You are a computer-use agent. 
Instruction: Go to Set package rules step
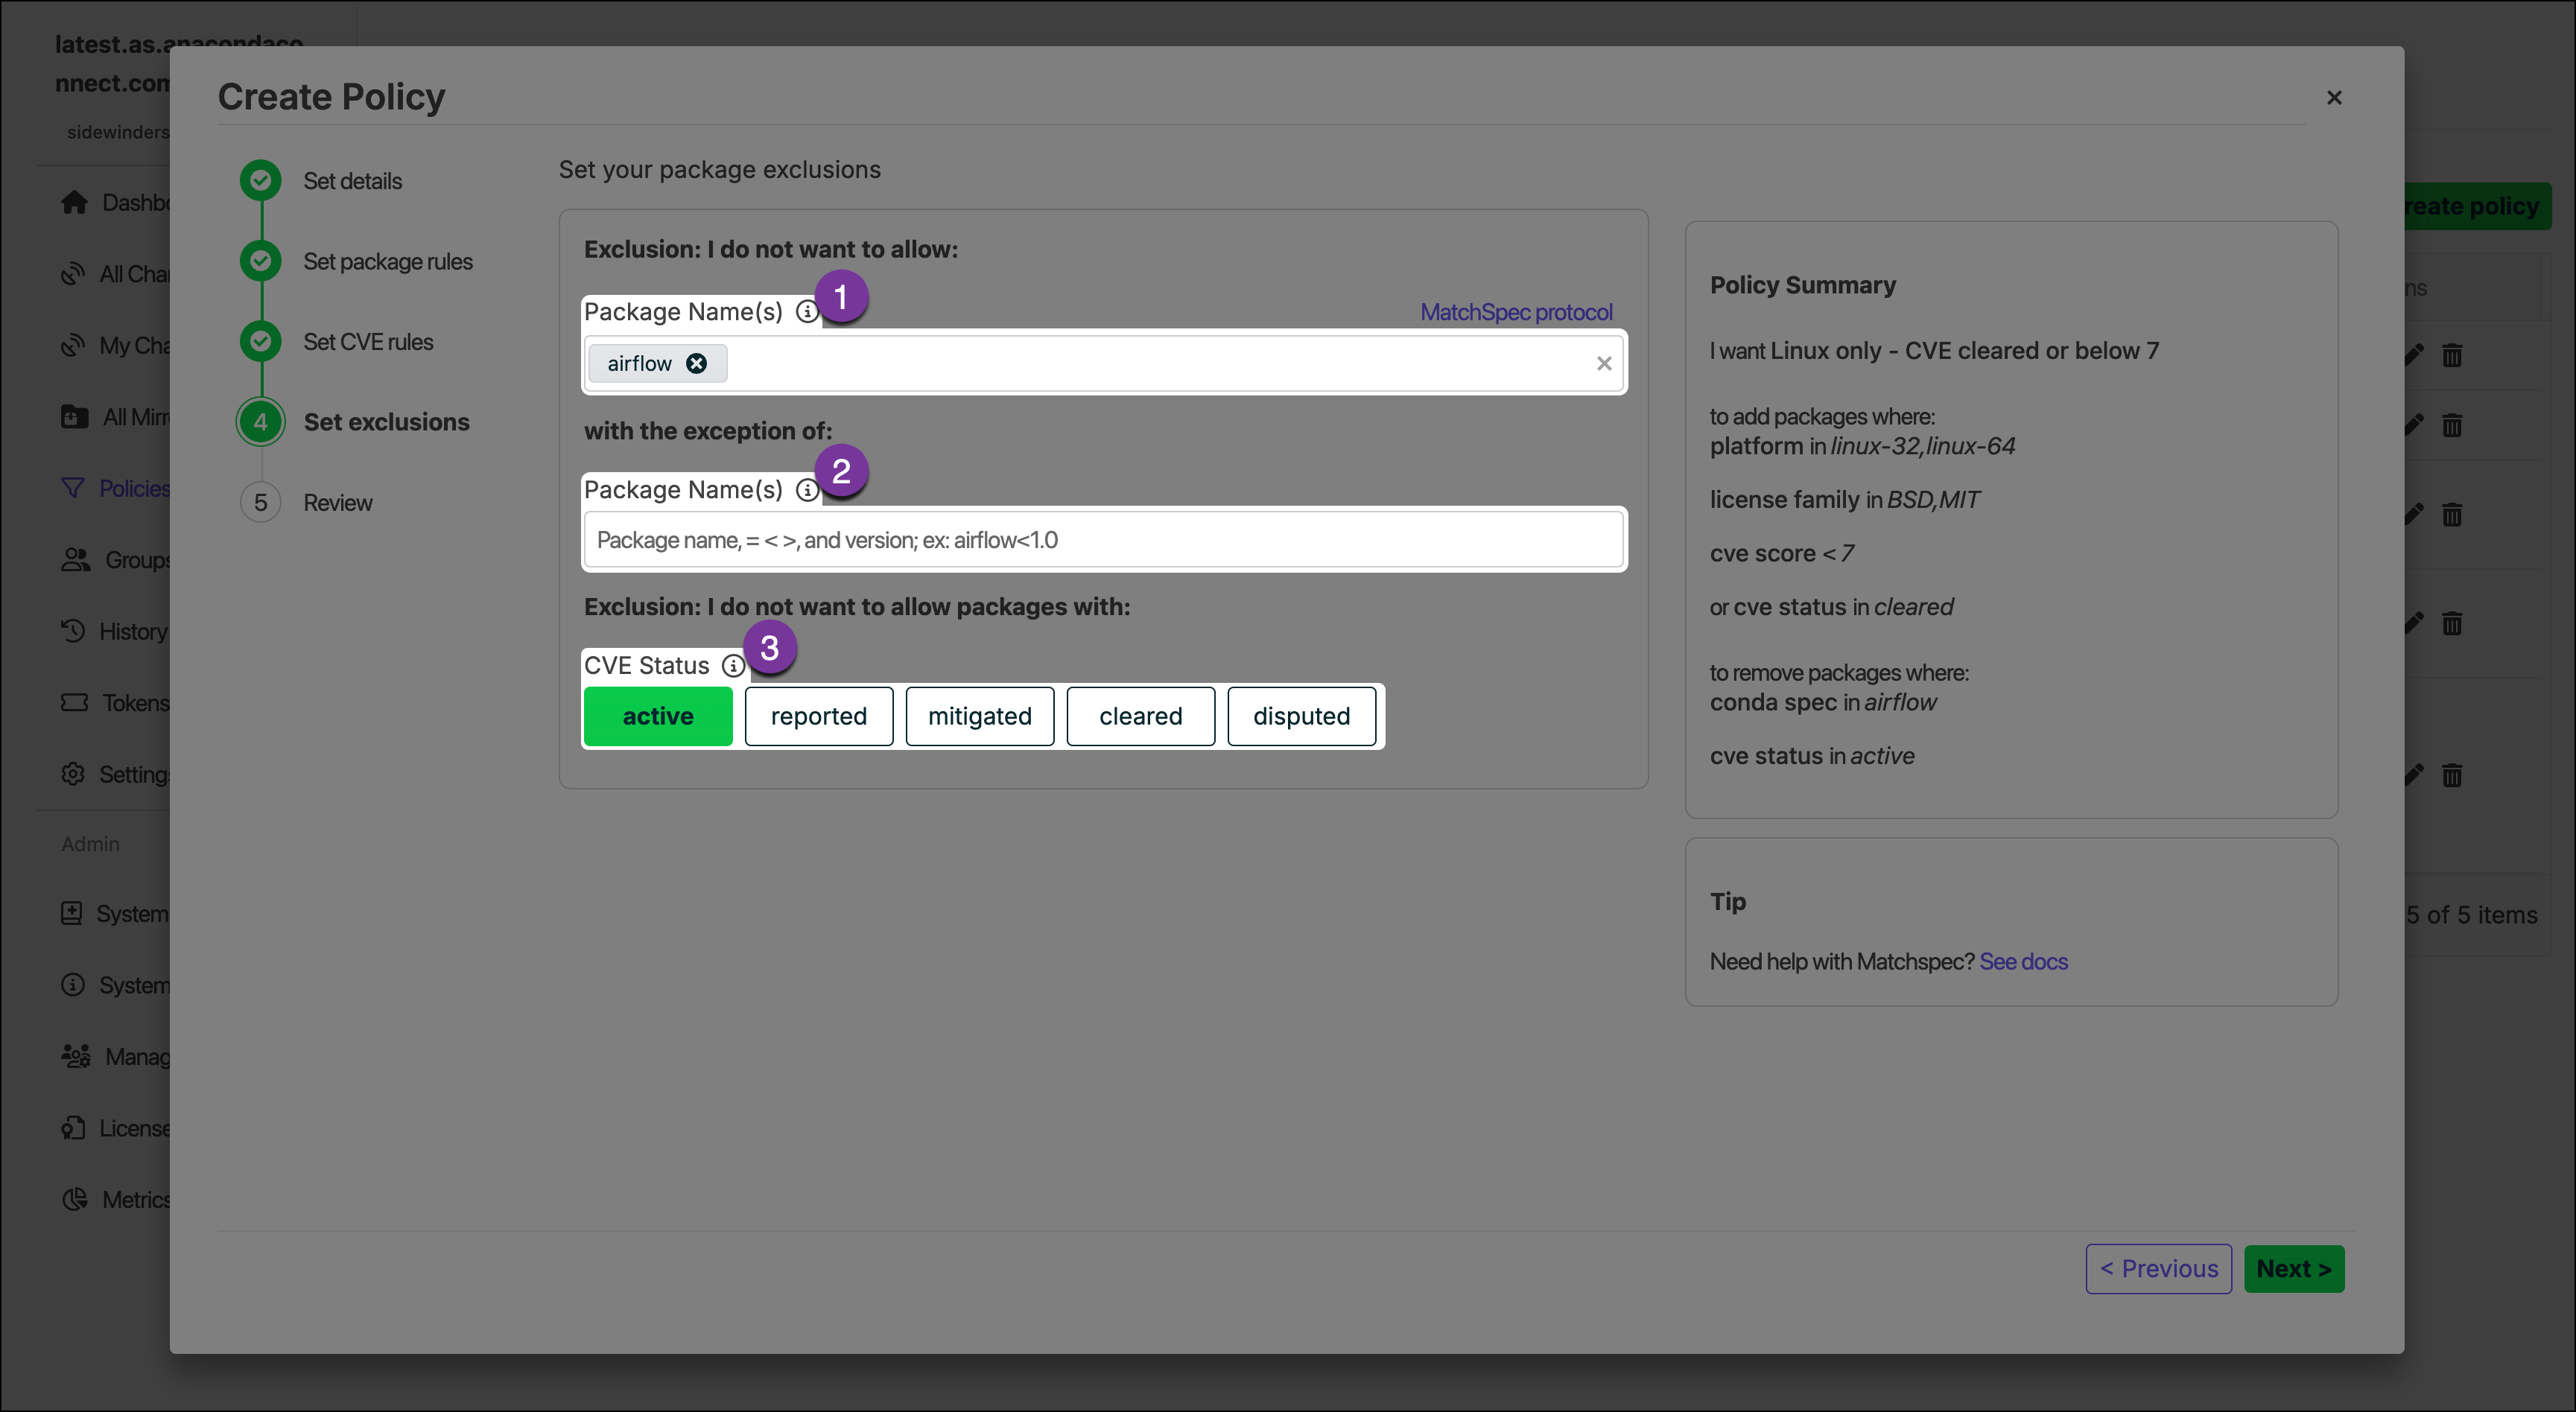pos(387,262)
